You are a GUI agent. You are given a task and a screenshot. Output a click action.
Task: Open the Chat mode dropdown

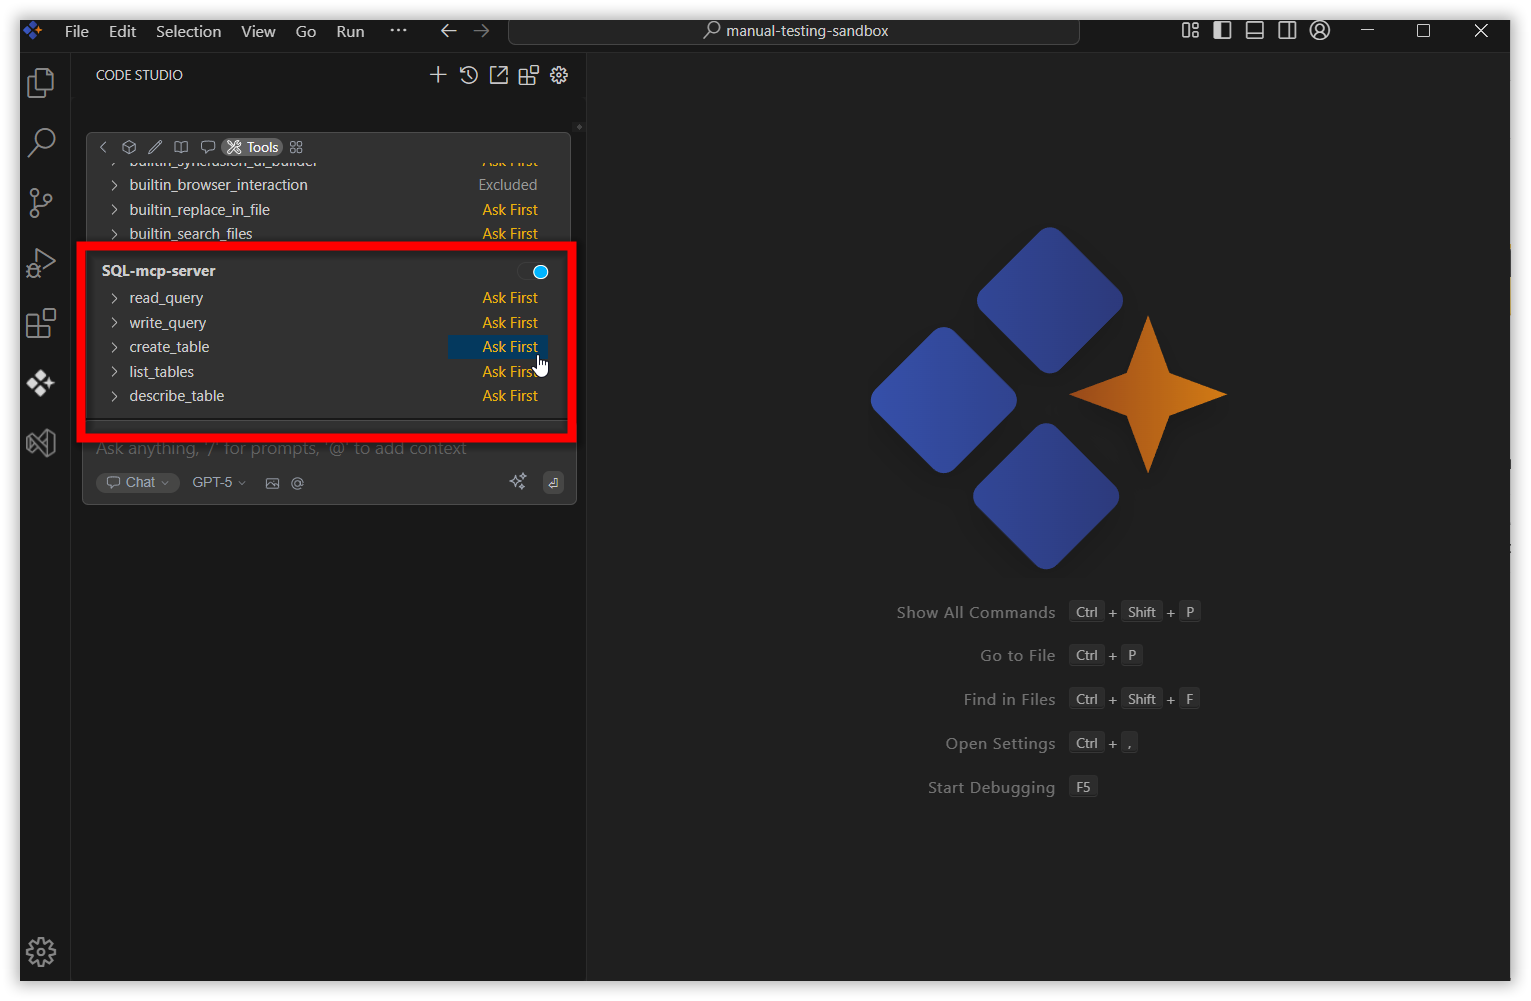click(x=138, y=483)
